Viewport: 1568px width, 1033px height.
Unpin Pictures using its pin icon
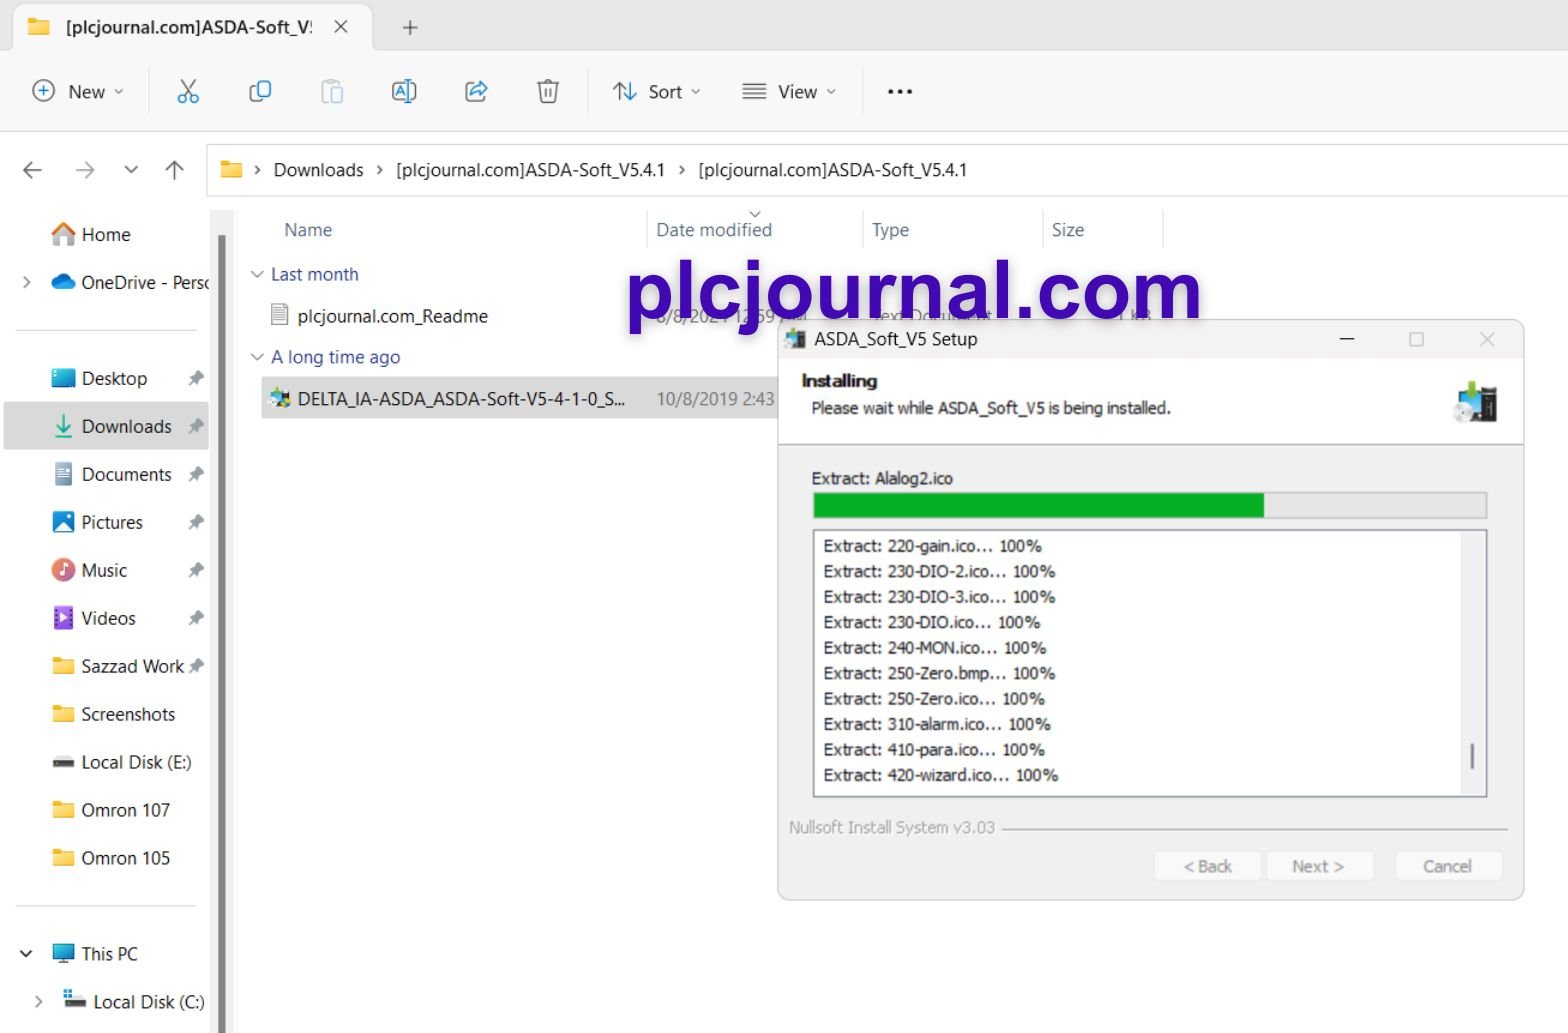tap(196, 522)
